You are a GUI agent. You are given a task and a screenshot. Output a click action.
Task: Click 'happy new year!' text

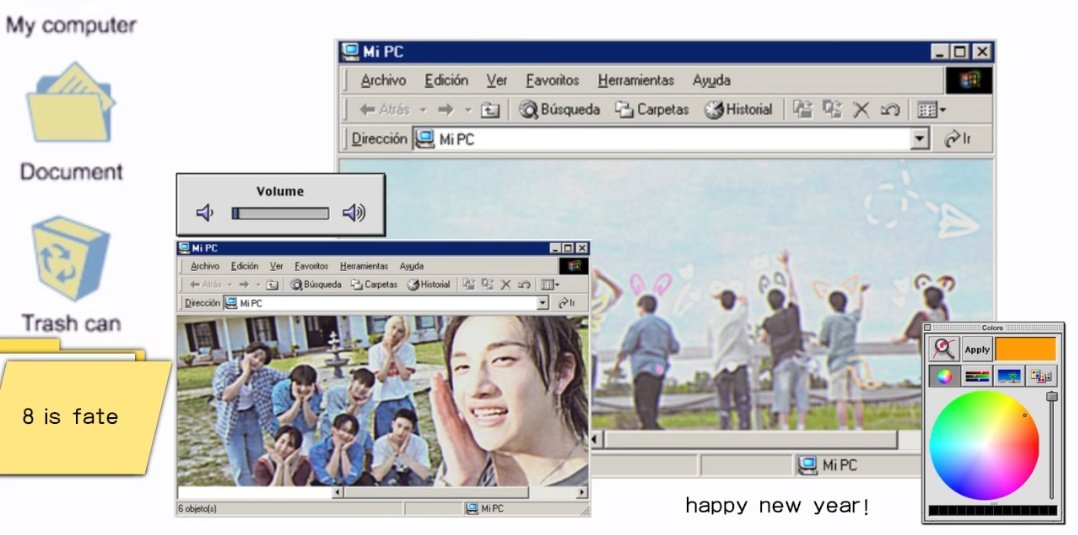[778, 506]
